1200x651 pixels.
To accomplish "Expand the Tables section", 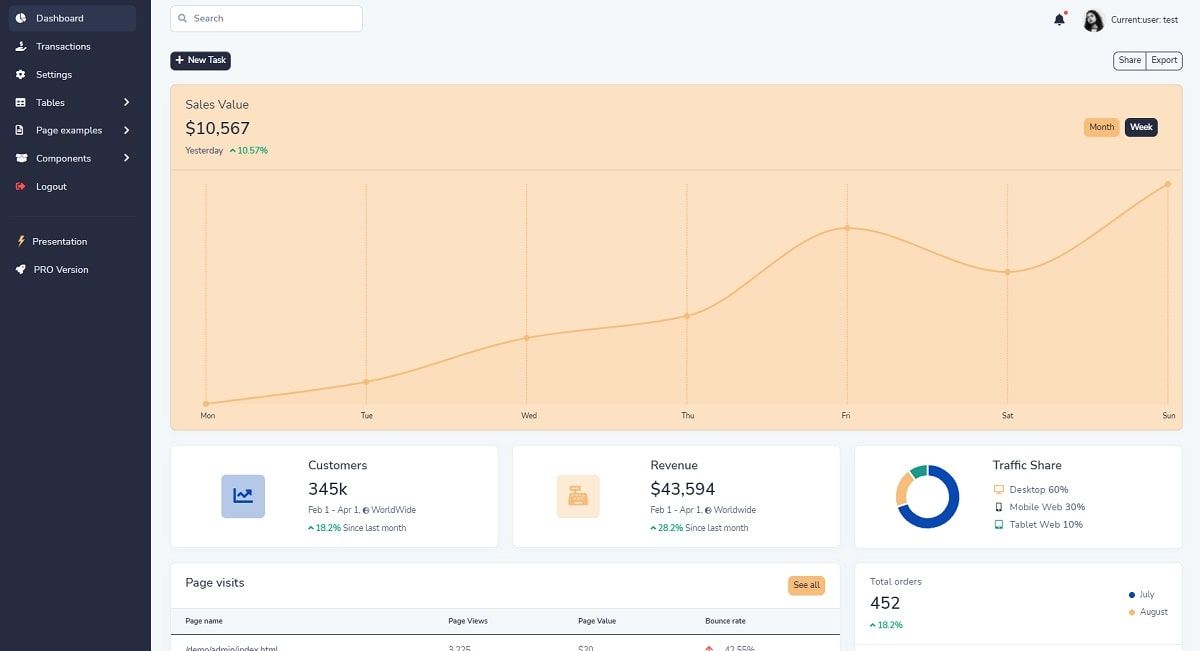I will click(x=50, y=102).
